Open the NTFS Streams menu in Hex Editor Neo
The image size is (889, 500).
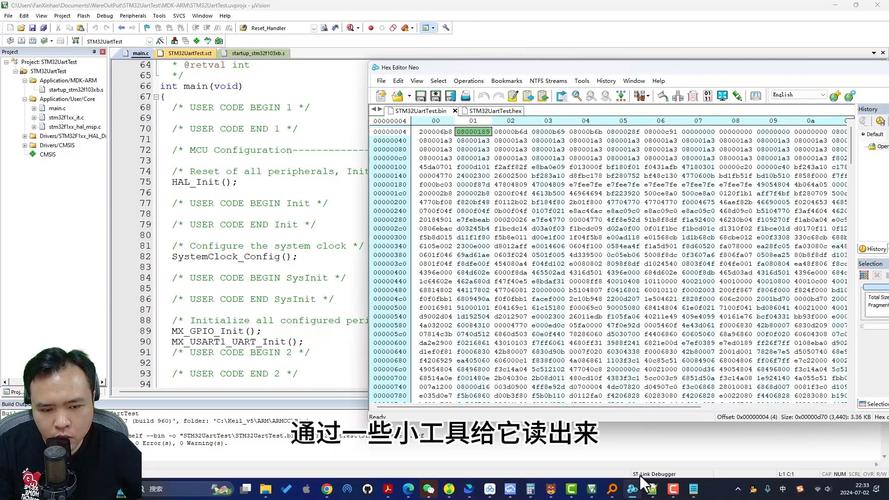pyautogui.click(x=548, y=81)
